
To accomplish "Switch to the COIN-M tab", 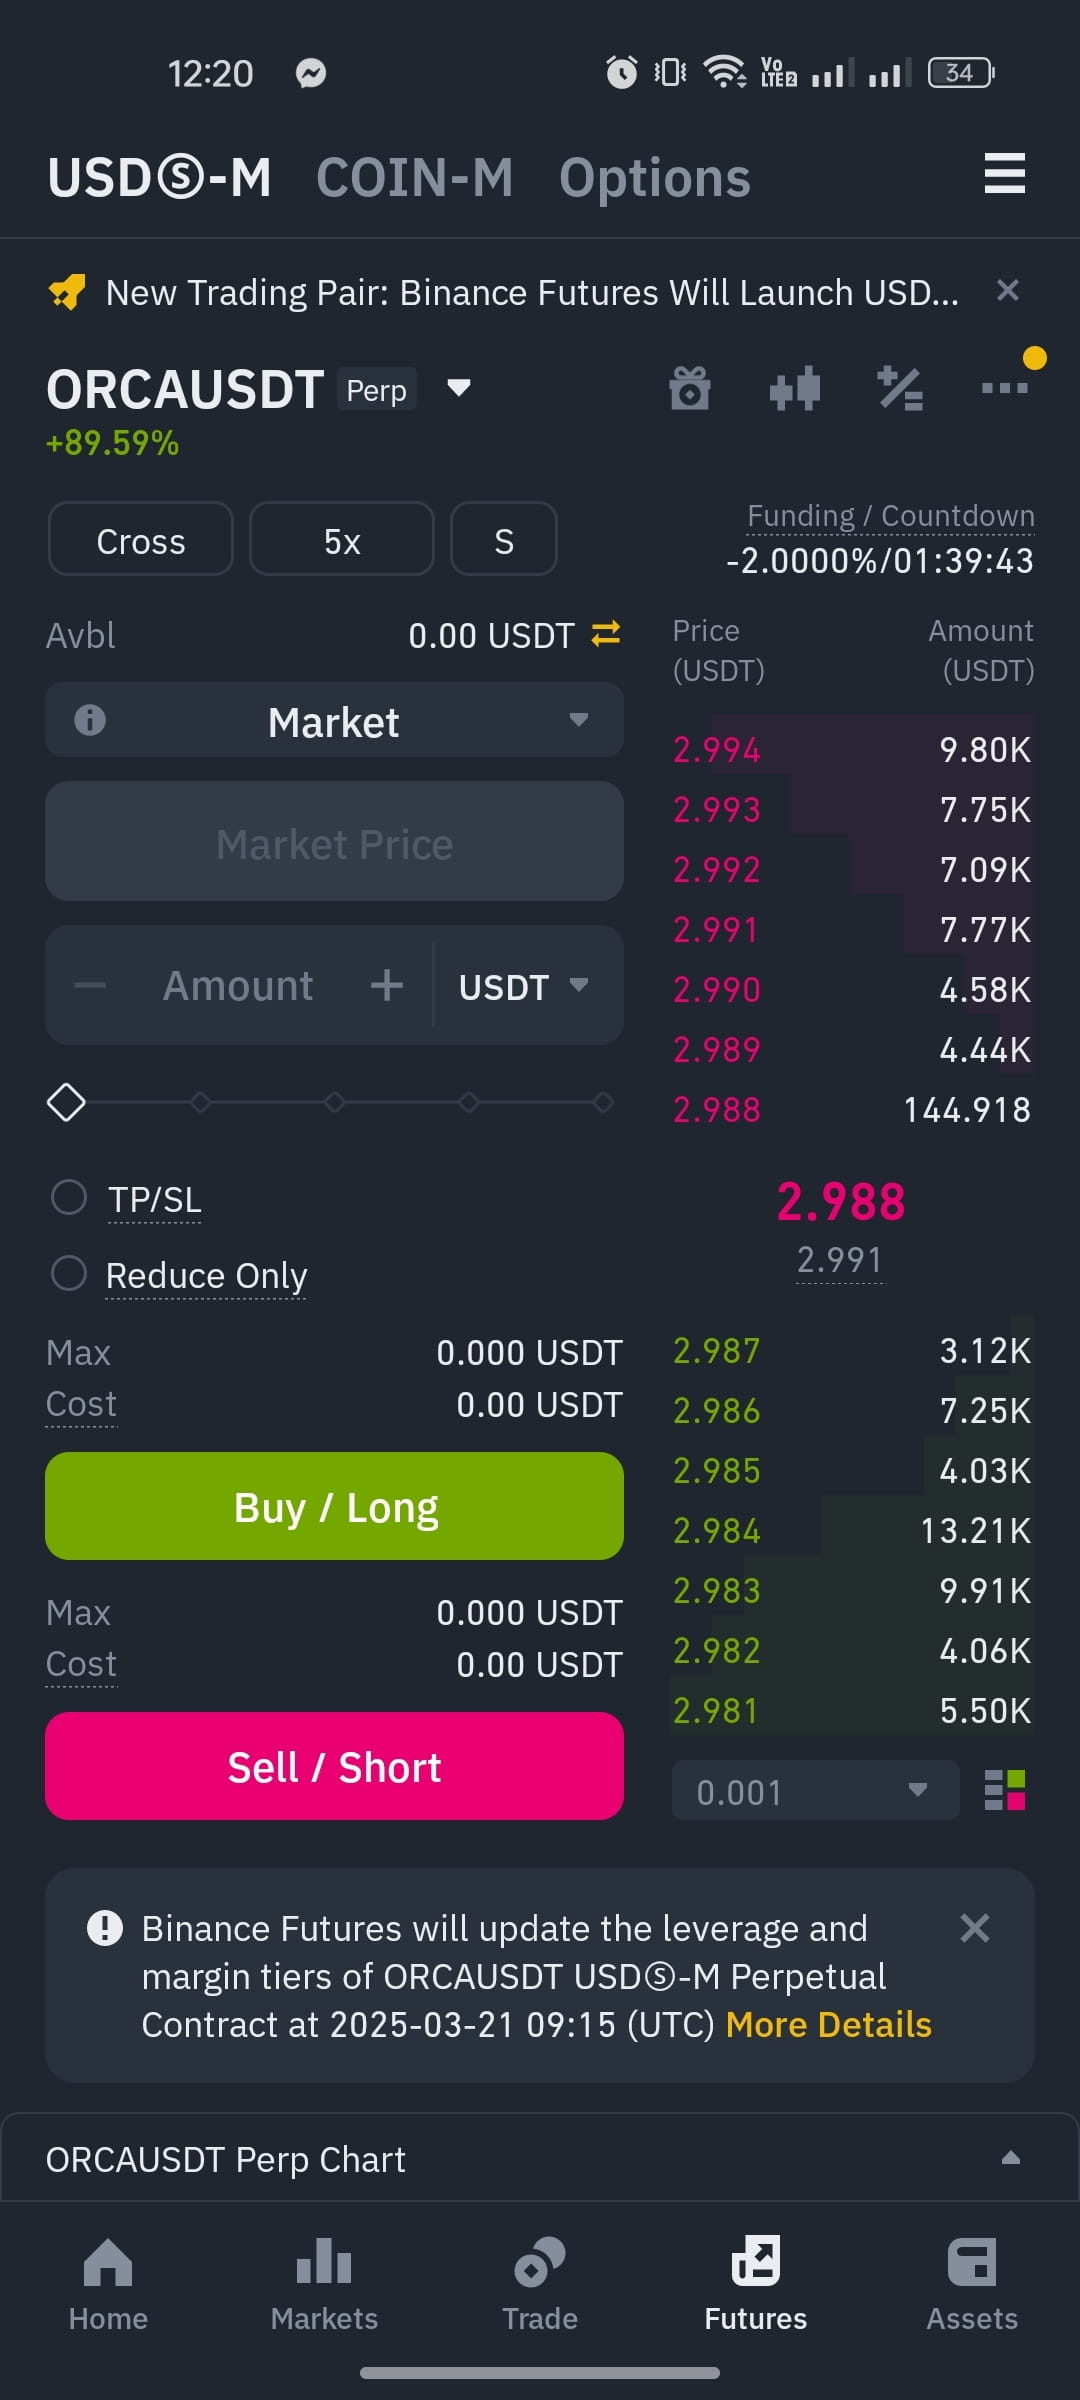I will [x=415, y=178].
